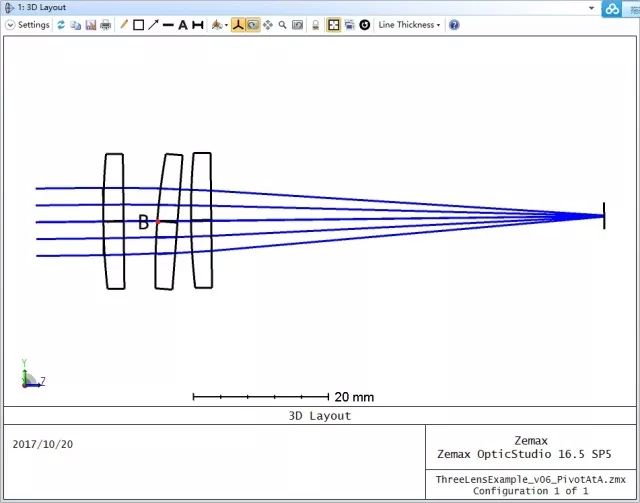Select the rectangle drawing tool
The height and width of the screenshot is (503, 640).
pos(139,25)
